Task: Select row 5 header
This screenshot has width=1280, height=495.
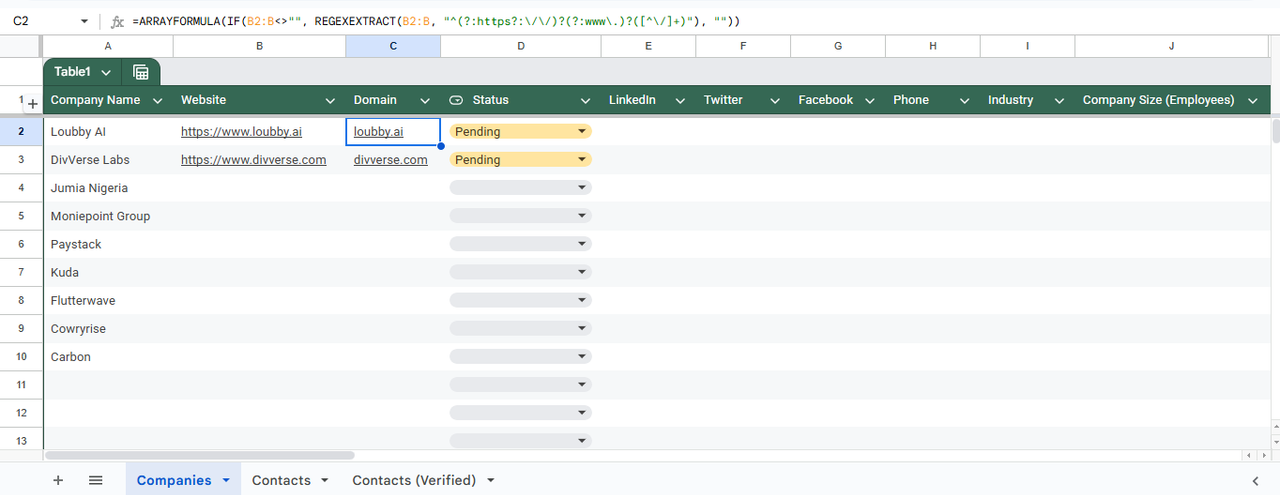Action: pyautogui.click(x=21, y=216)
